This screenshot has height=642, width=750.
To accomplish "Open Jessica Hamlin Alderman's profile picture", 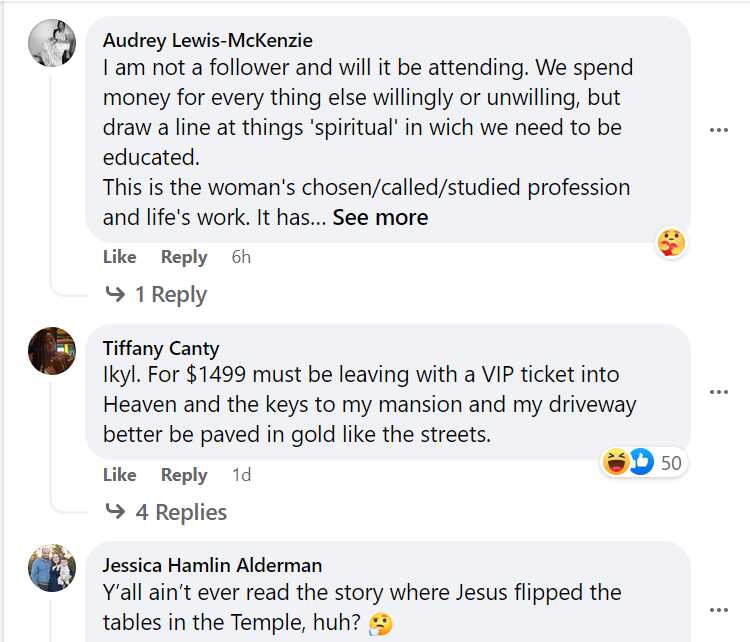I will pyautogui.click(x=52, y=568).
